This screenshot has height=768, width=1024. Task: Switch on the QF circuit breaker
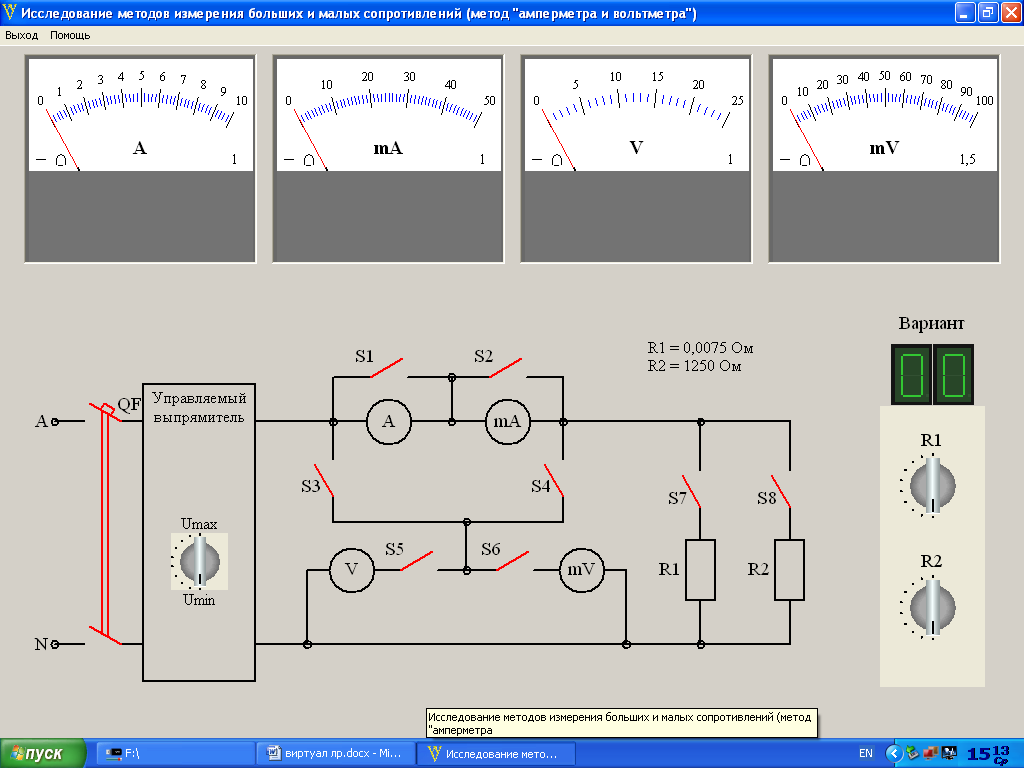click(105, 524)
